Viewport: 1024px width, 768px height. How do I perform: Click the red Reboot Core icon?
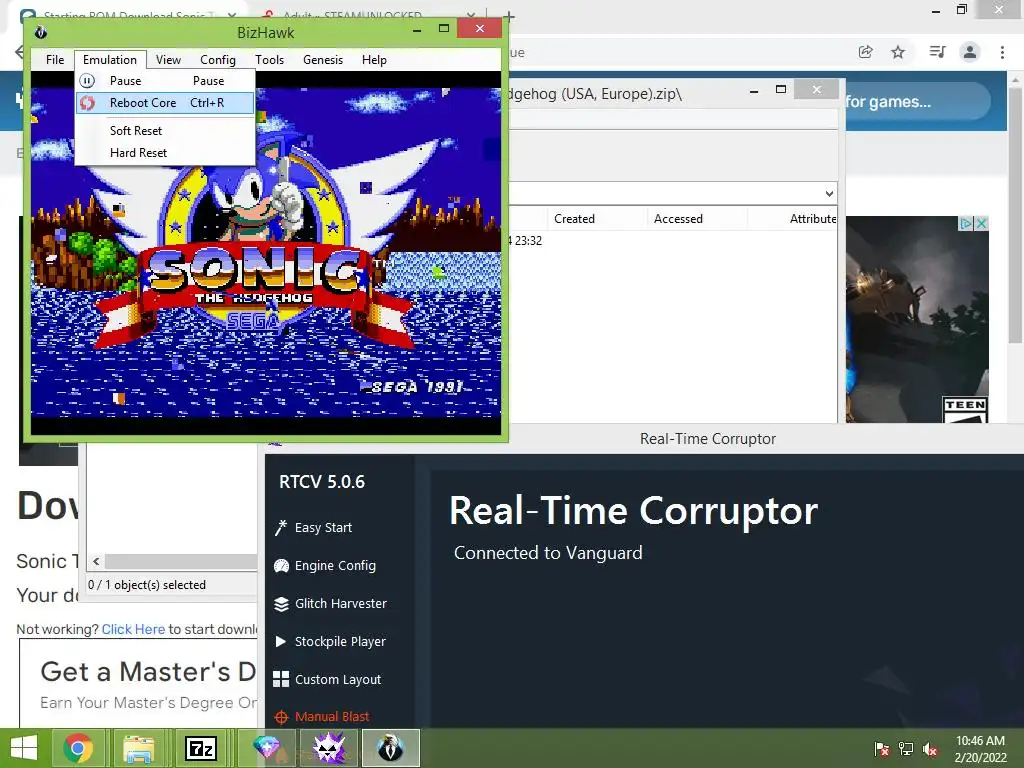coord(87,103)
